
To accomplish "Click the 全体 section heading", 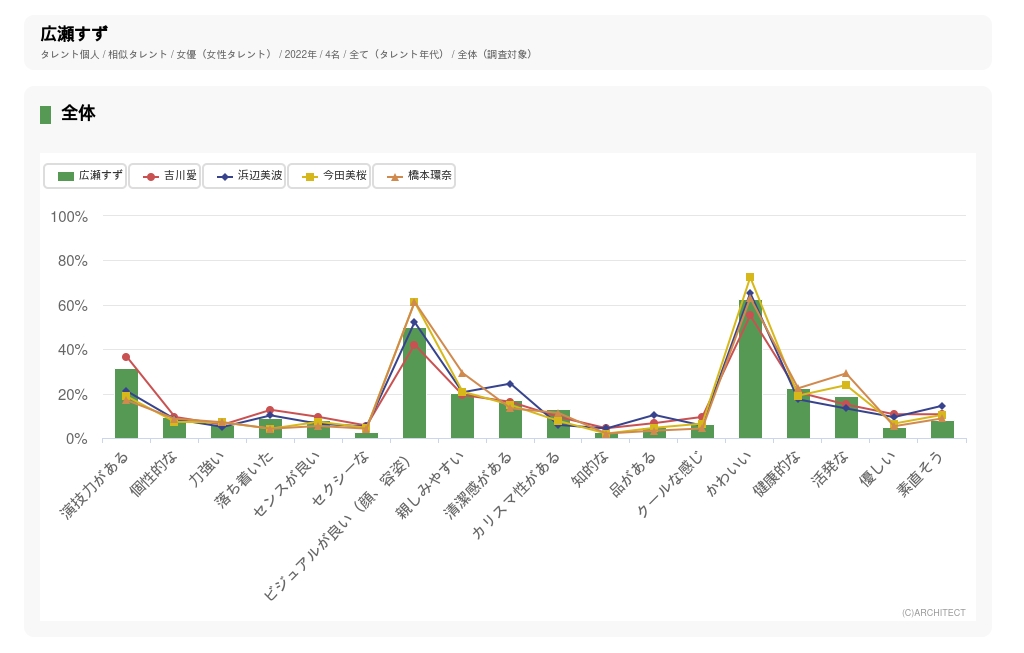I will (x=78, y=114).
